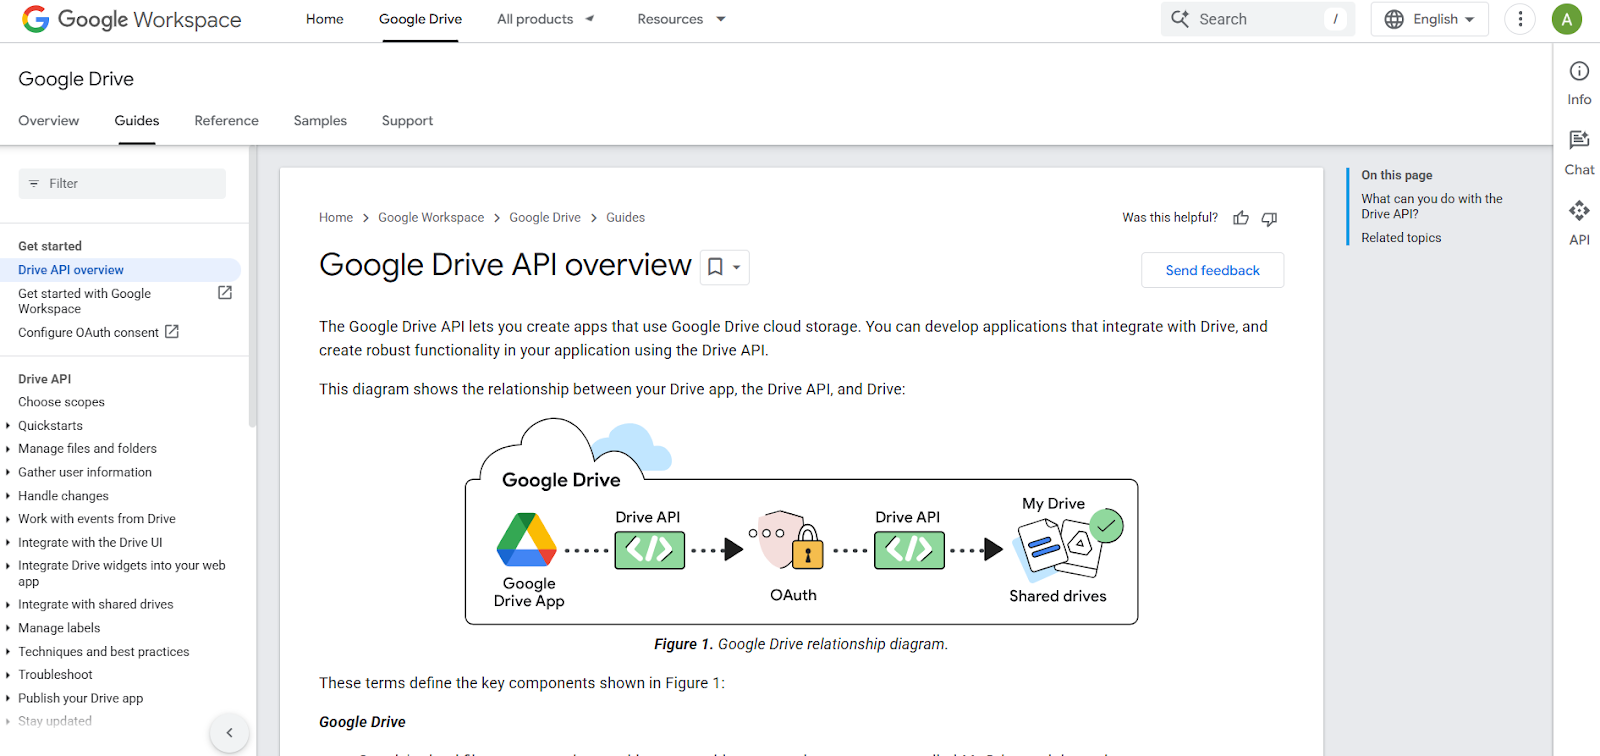Switch to the Guides tab
The width and height of the screenshot is (1600, 756).
tap(137, 121)
